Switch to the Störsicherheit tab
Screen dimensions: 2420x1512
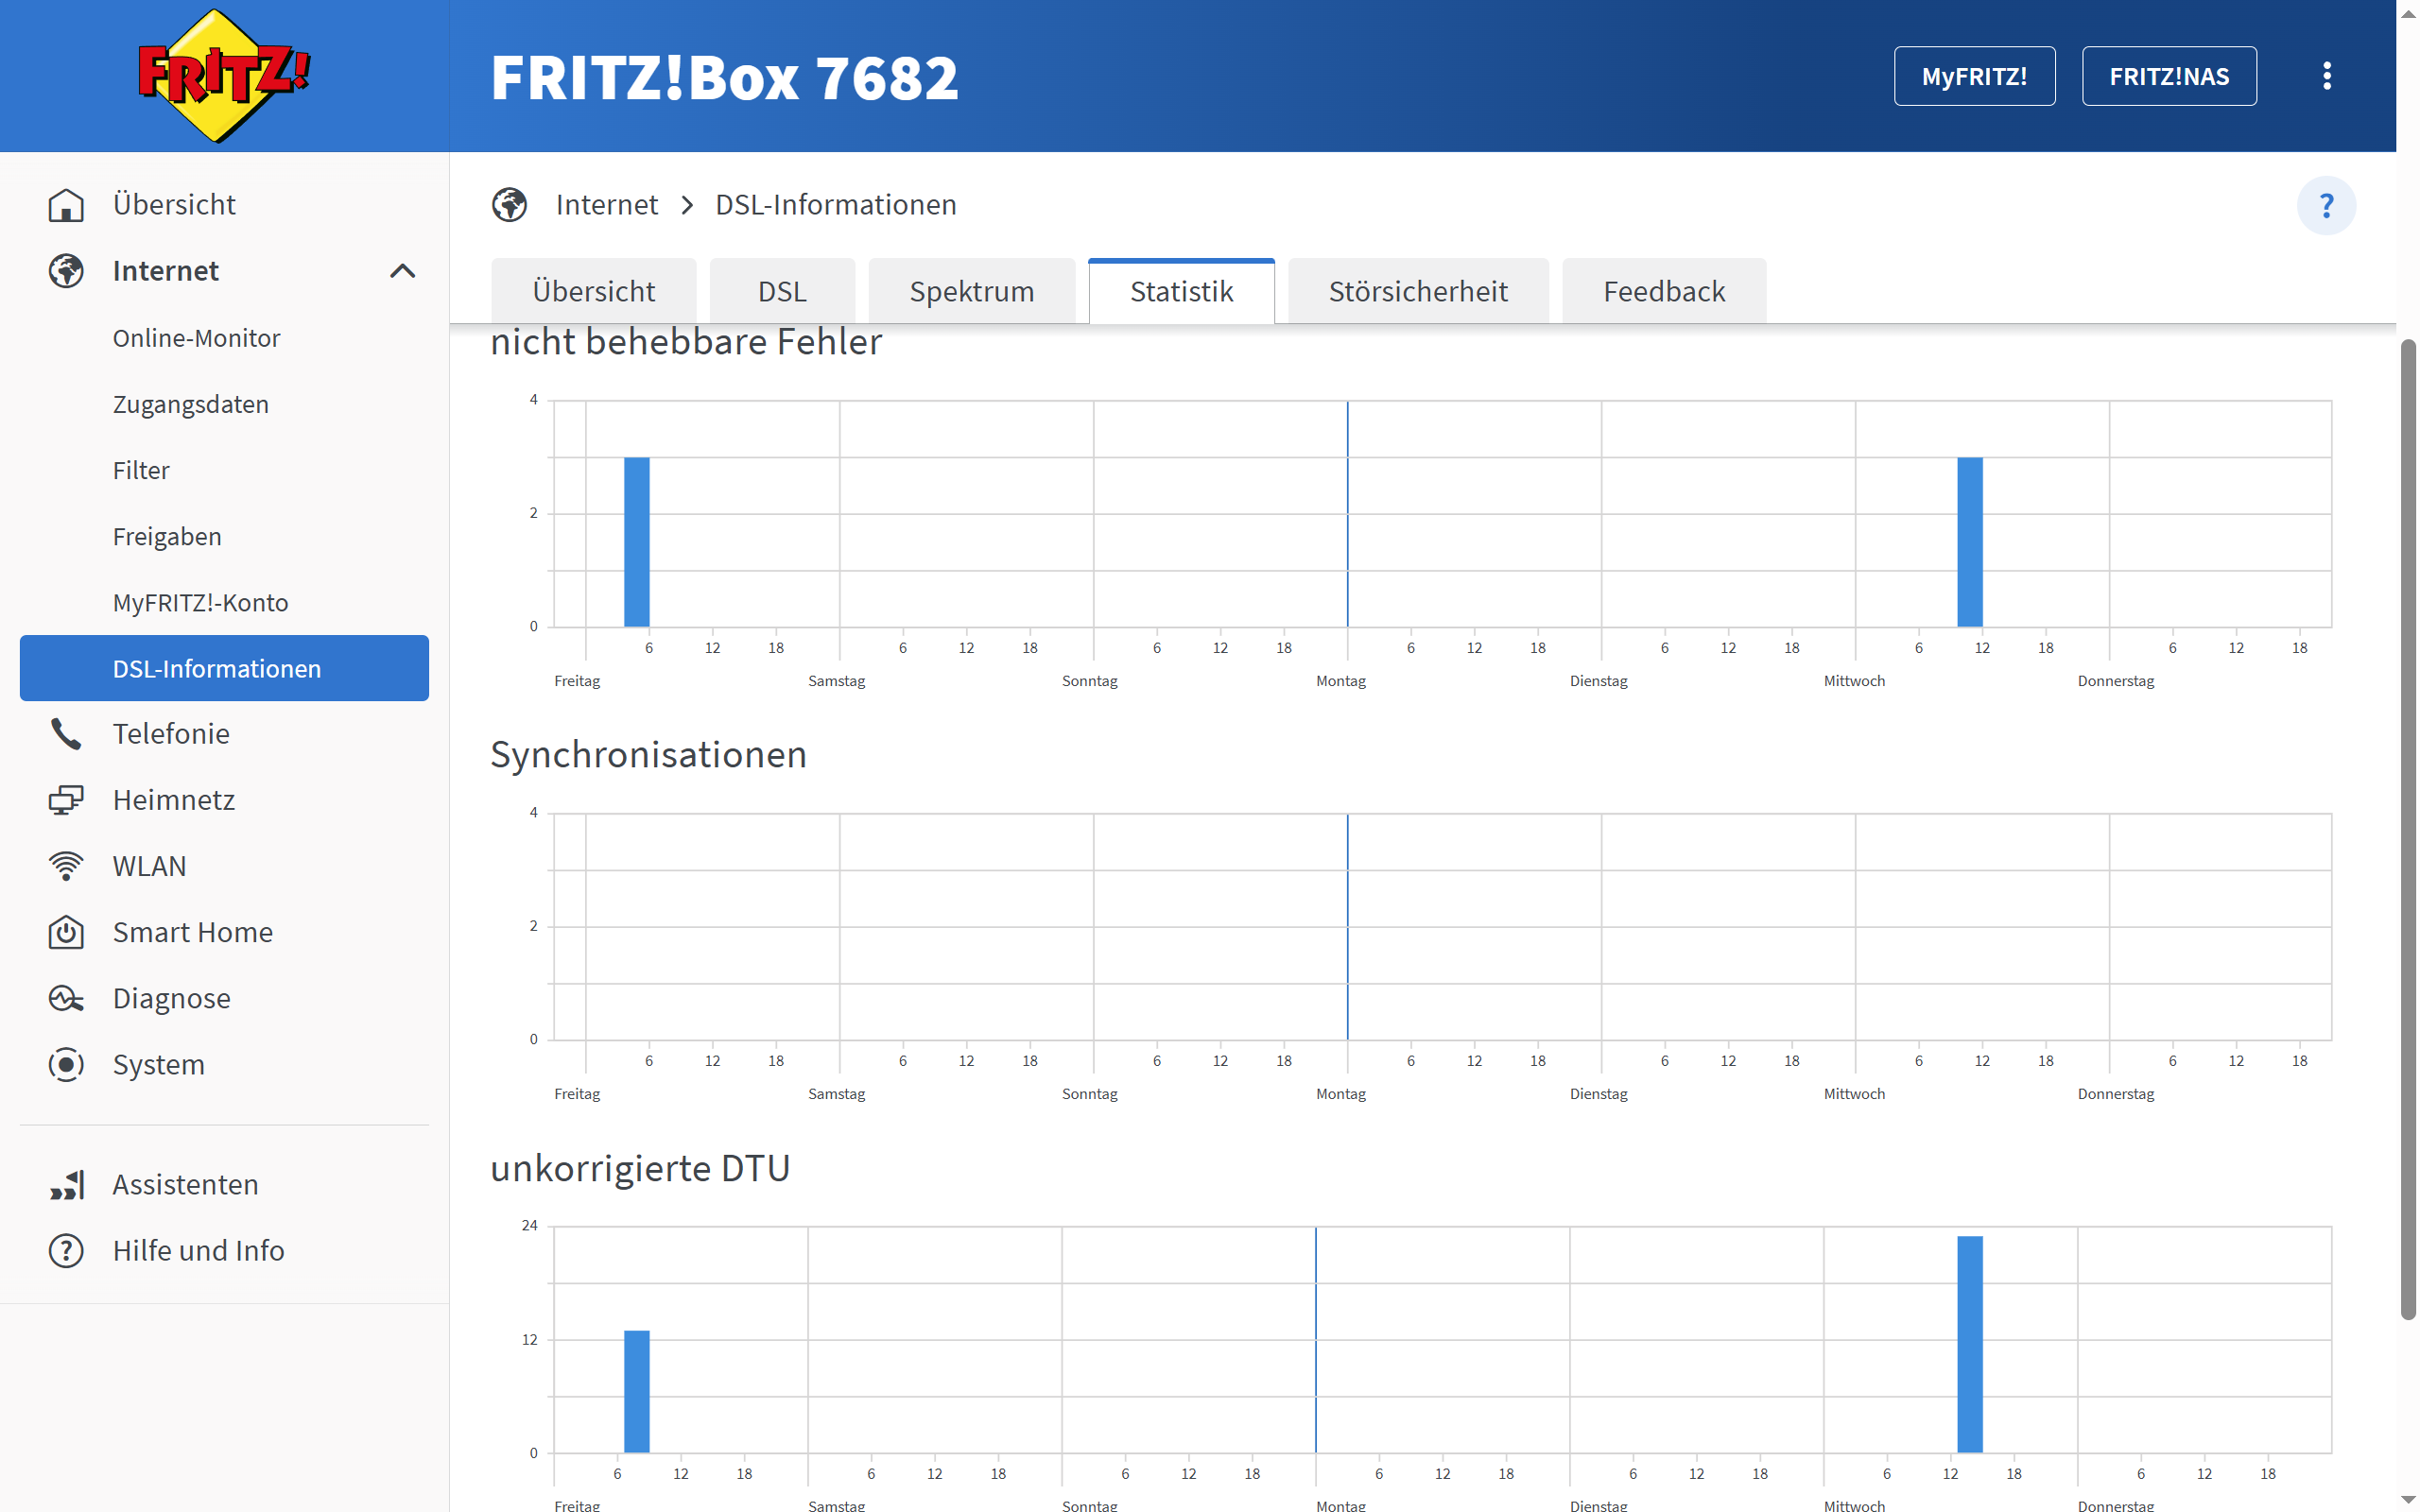tap(1417, 292)
